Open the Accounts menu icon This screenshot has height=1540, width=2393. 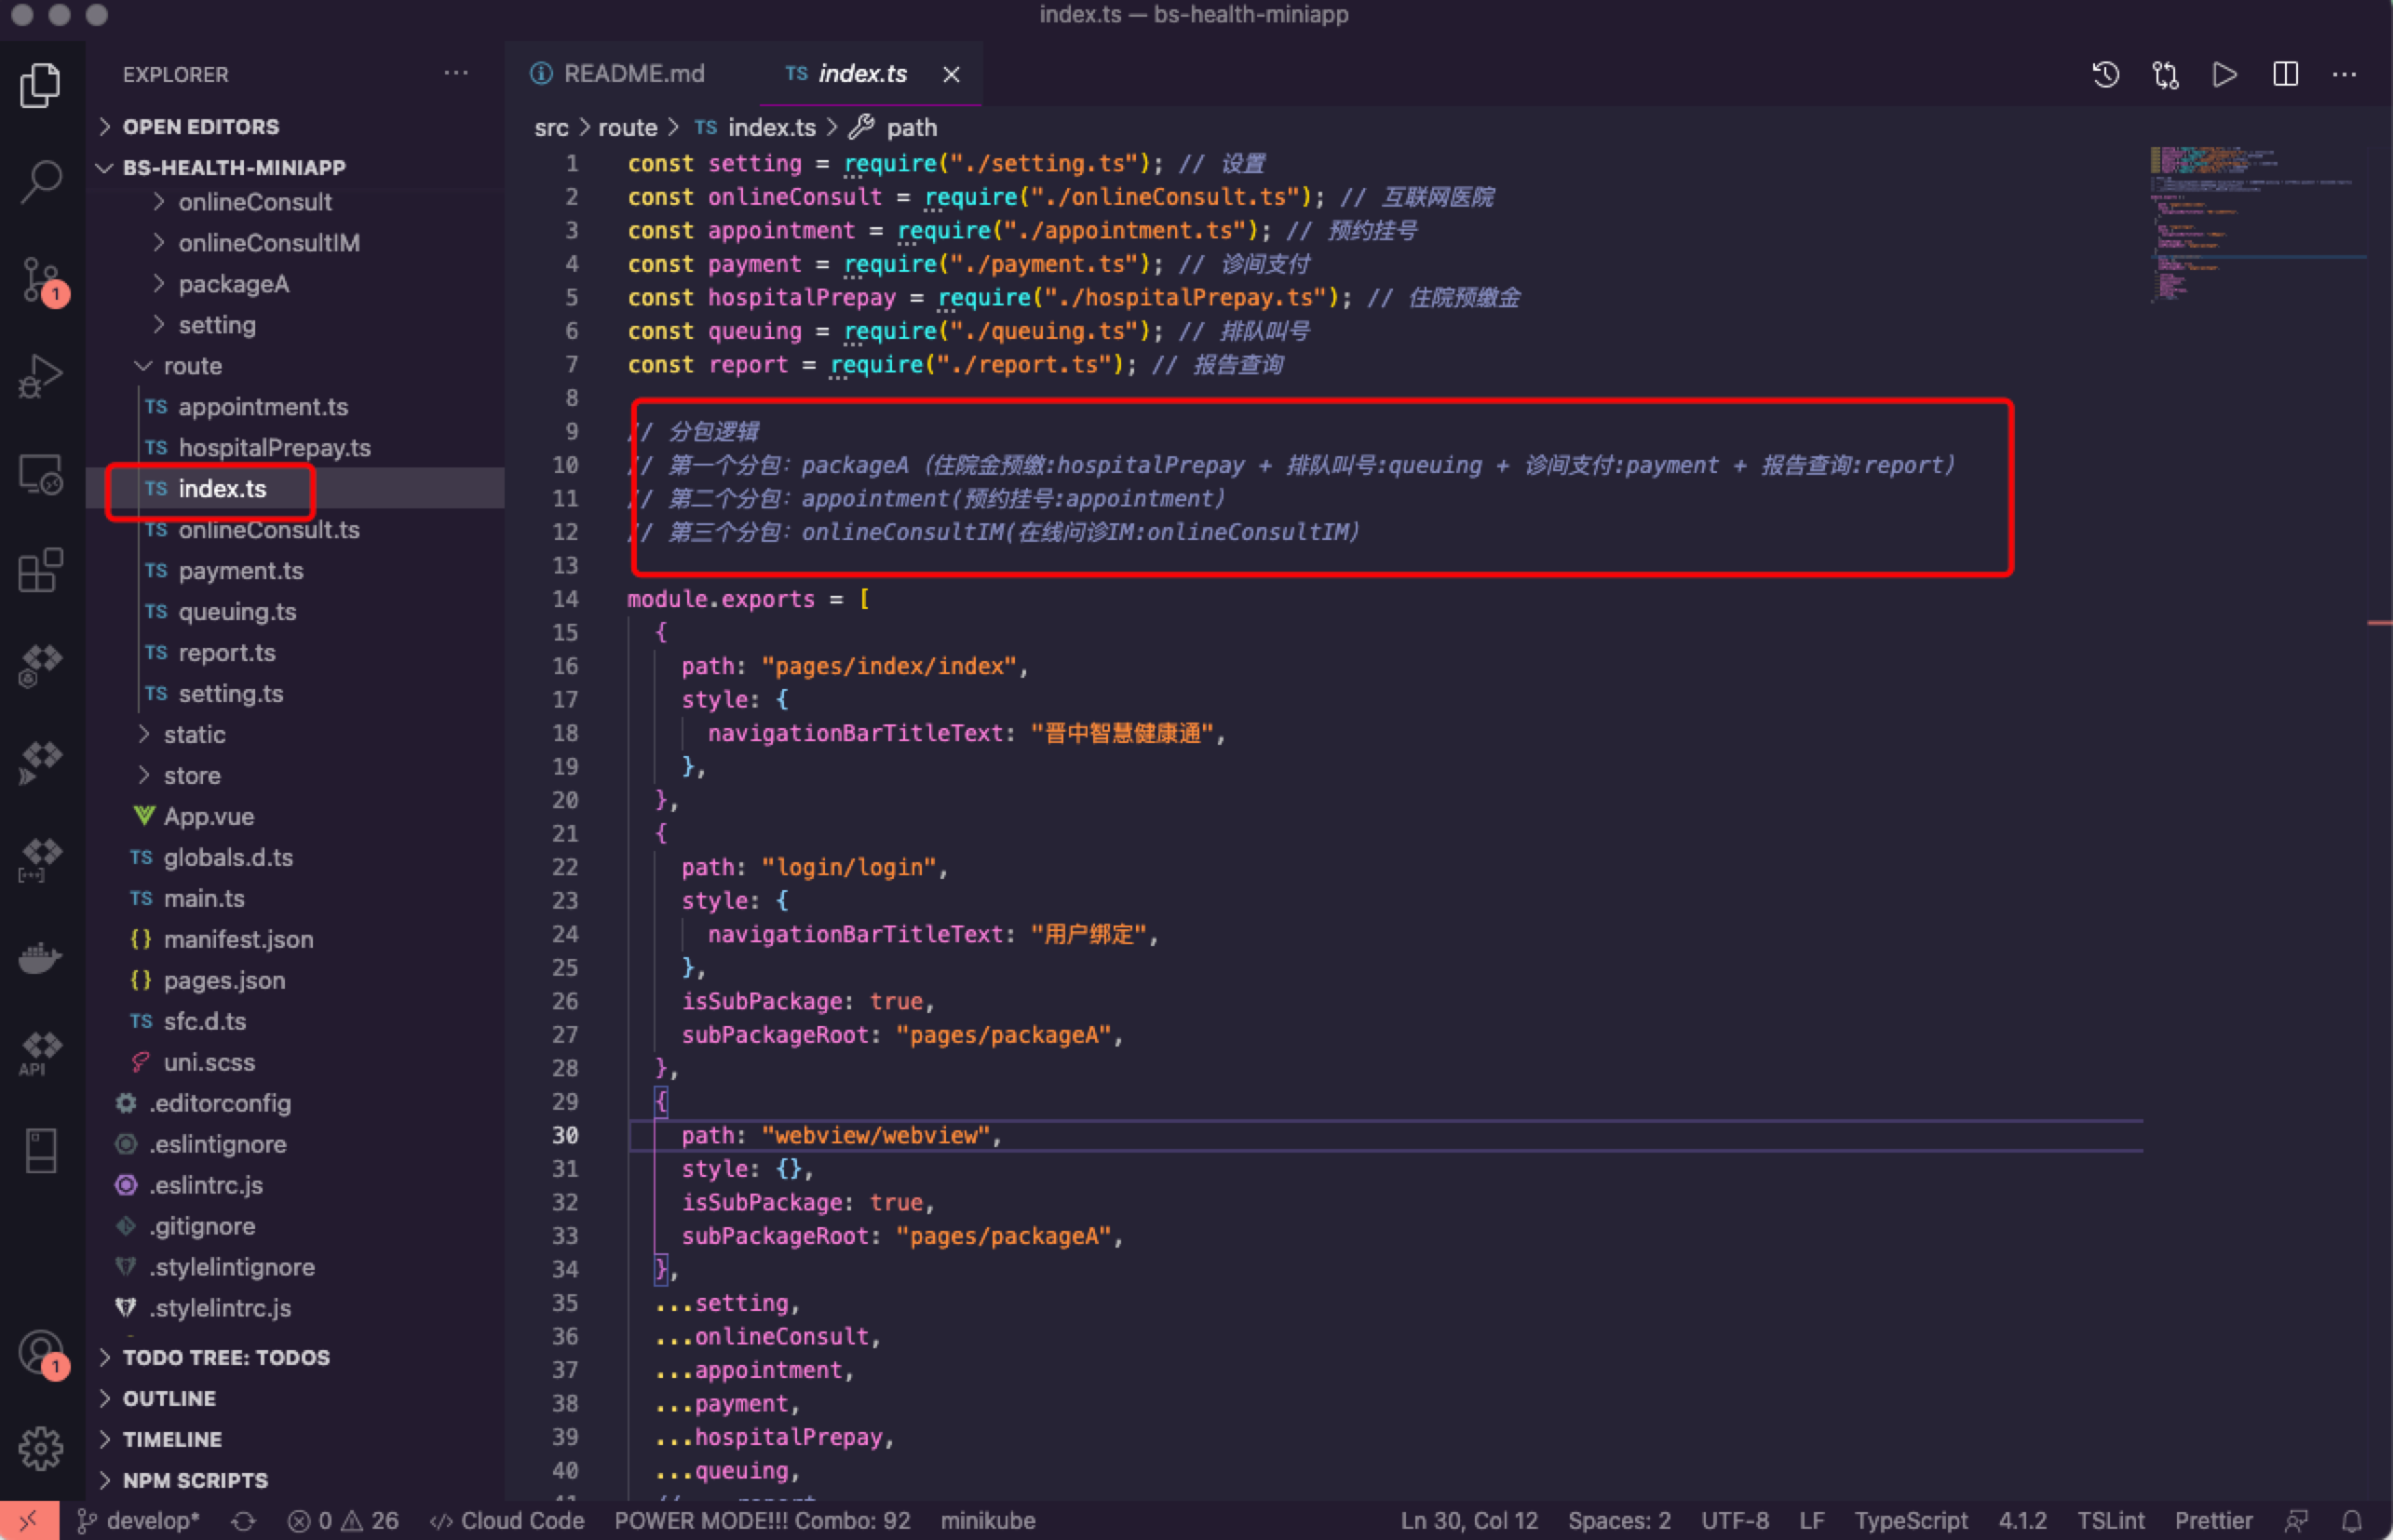click(x=42, y=1355)
